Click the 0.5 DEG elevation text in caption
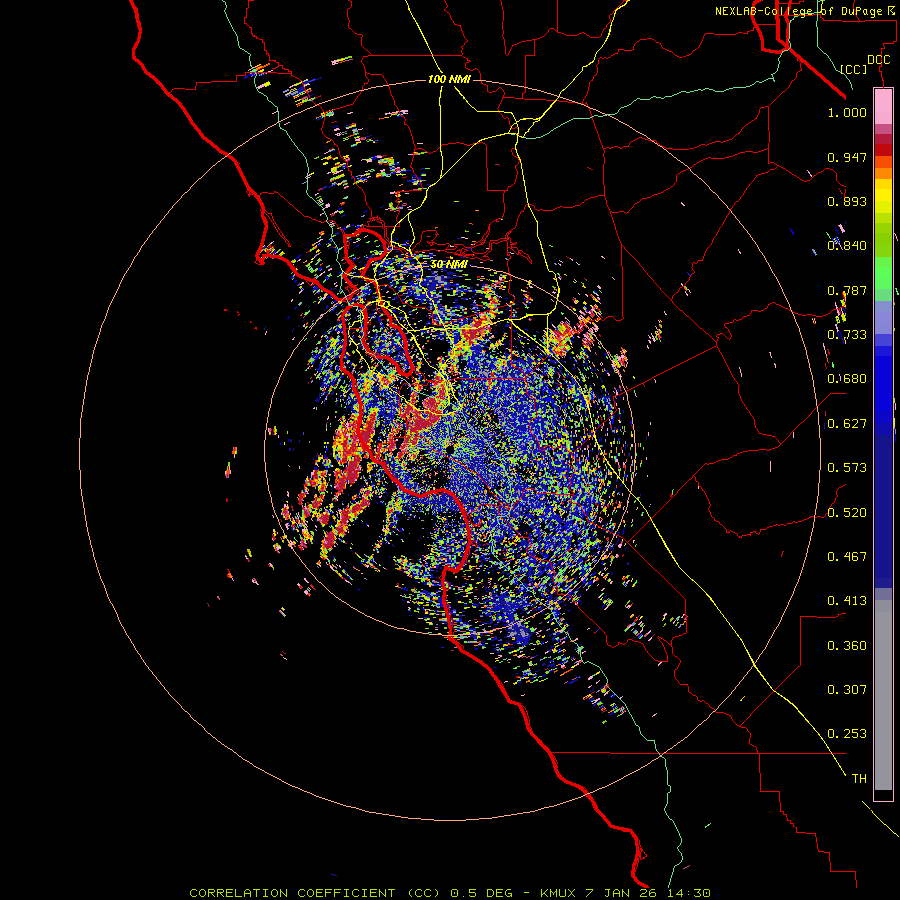Screen dimensions: 900x900 (x=483, y=893)
